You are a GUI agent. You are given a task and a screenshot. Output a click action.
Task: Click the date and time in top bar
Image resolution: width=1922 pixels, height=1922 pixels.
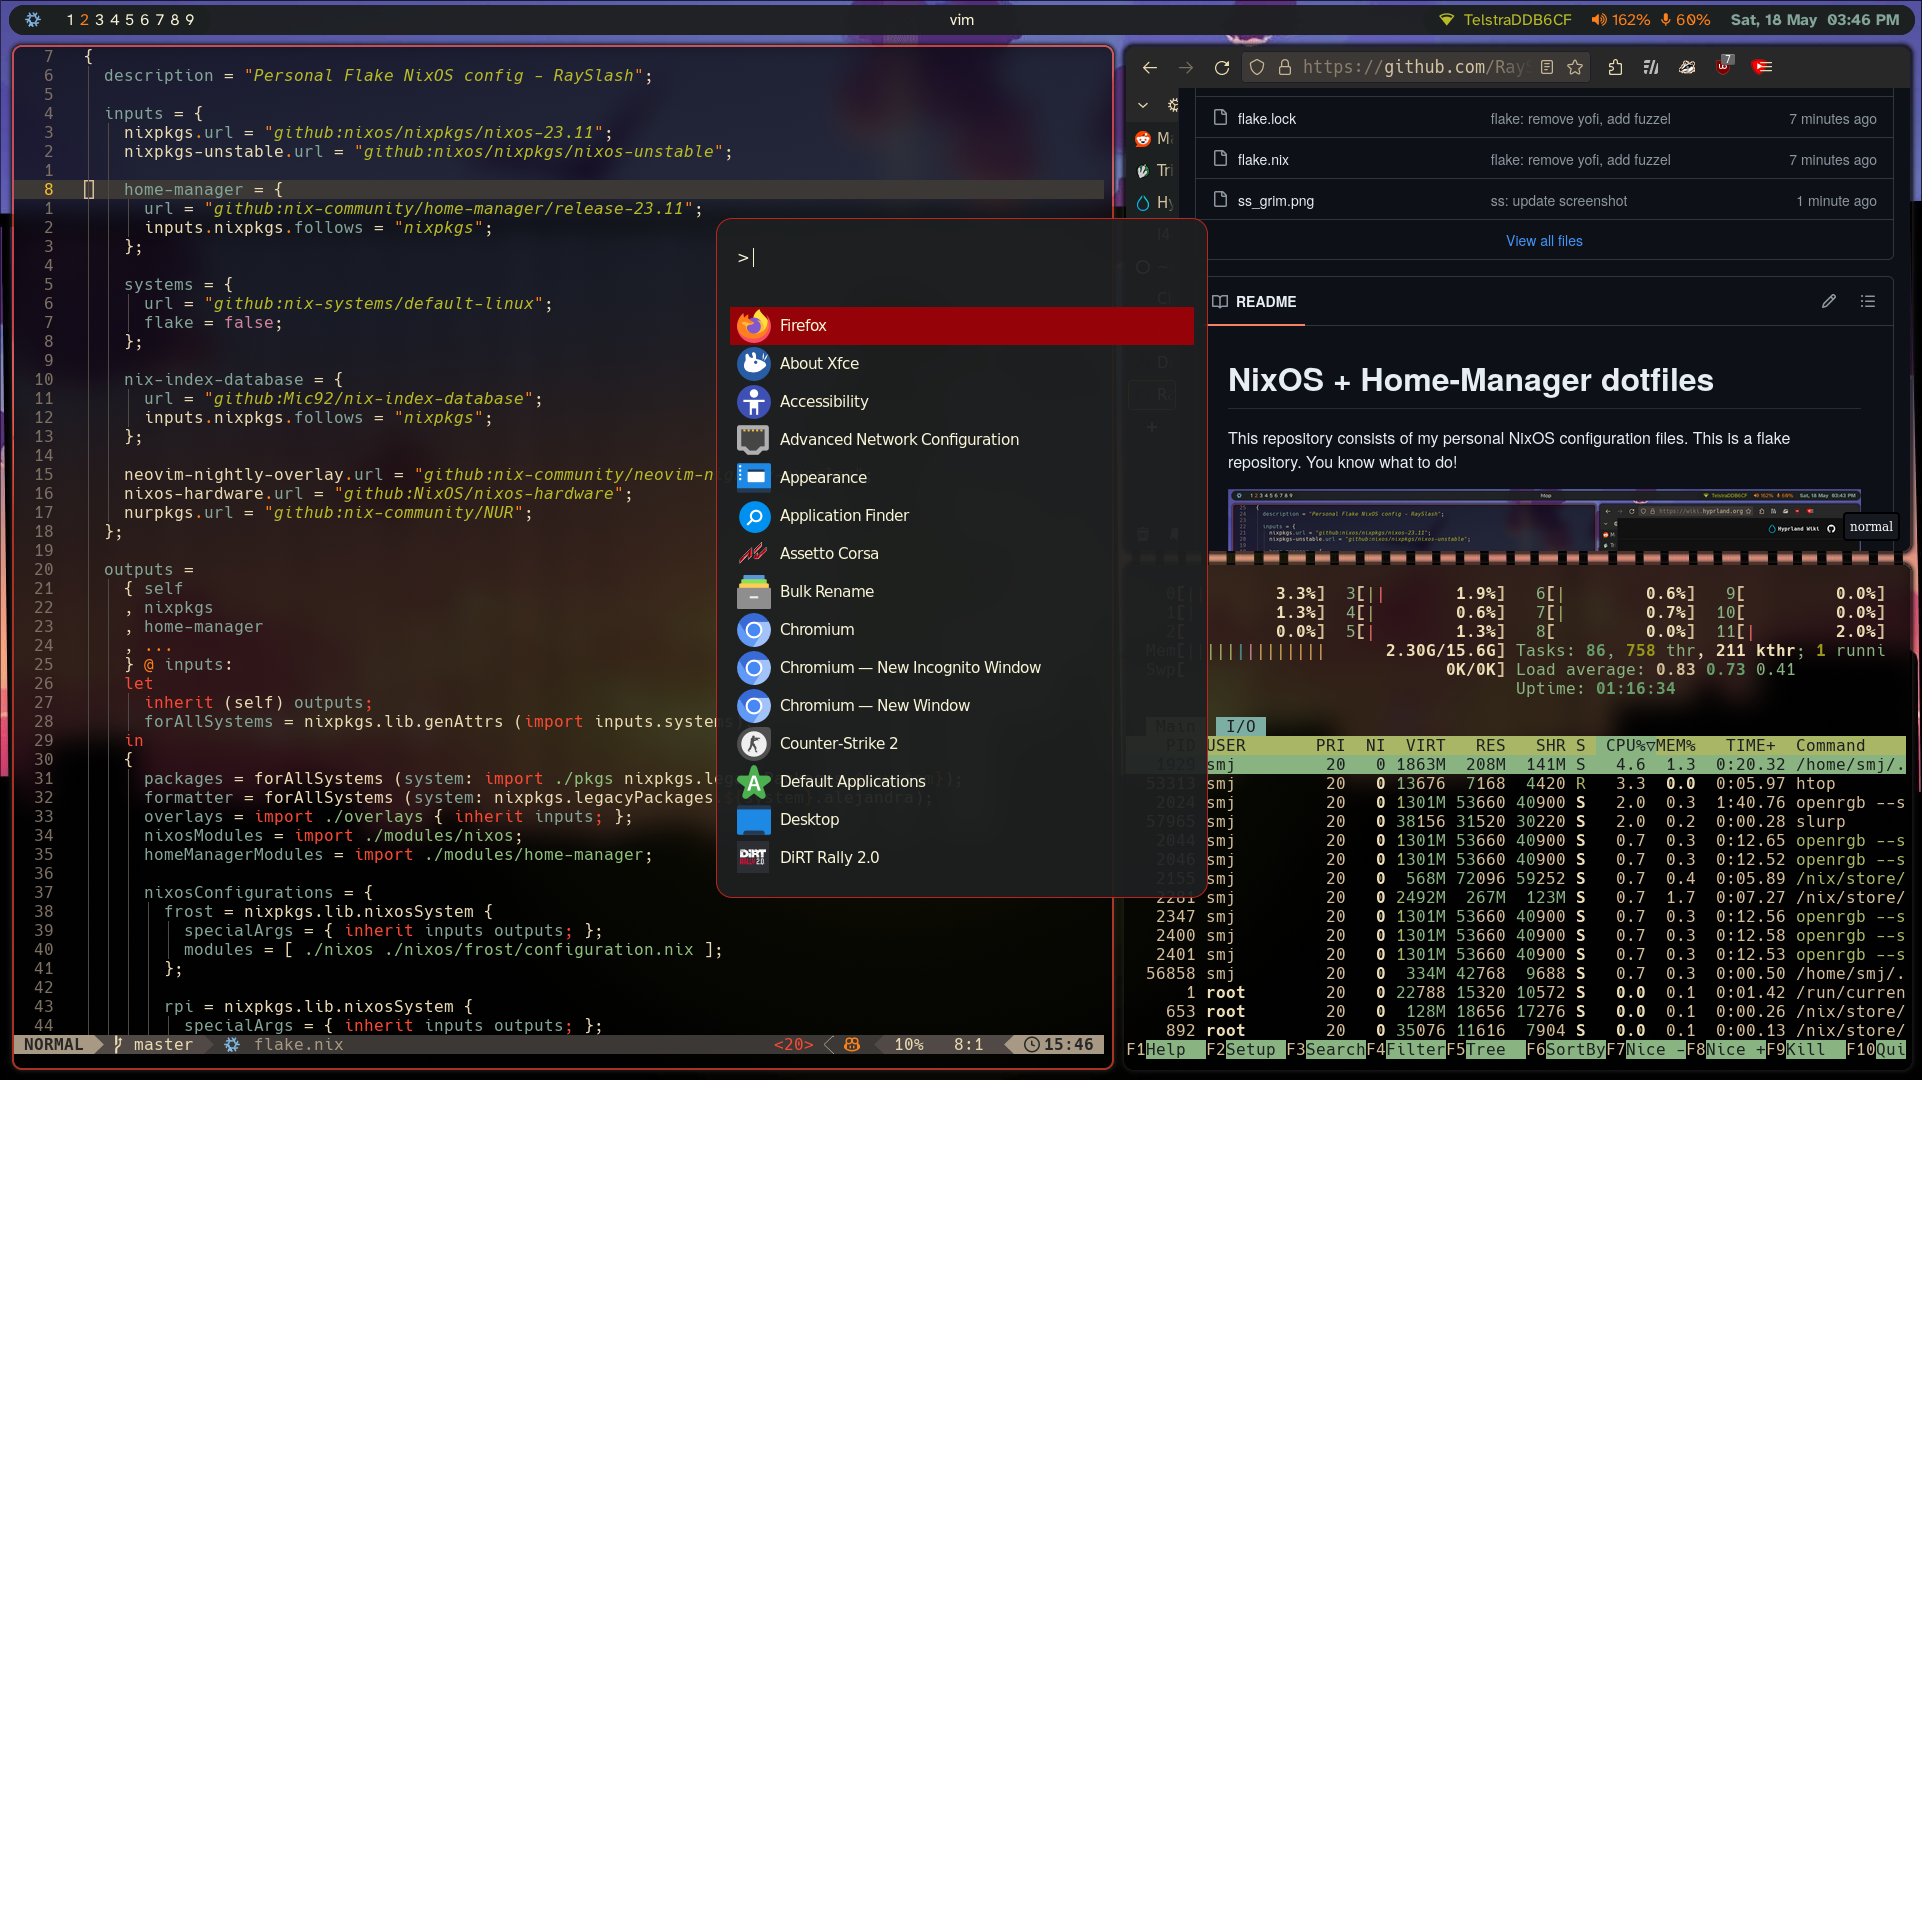1815,20
